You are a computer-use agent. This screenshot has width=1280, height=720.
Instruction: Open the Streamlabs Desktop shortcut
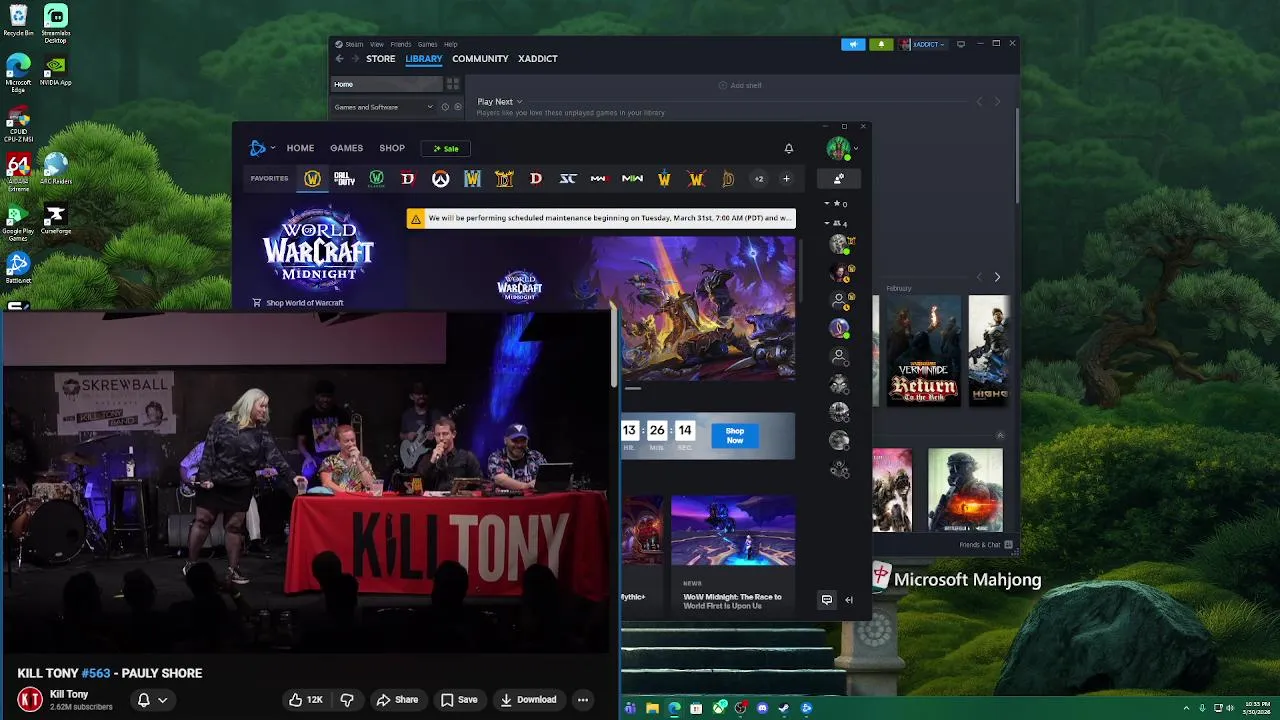56,25
